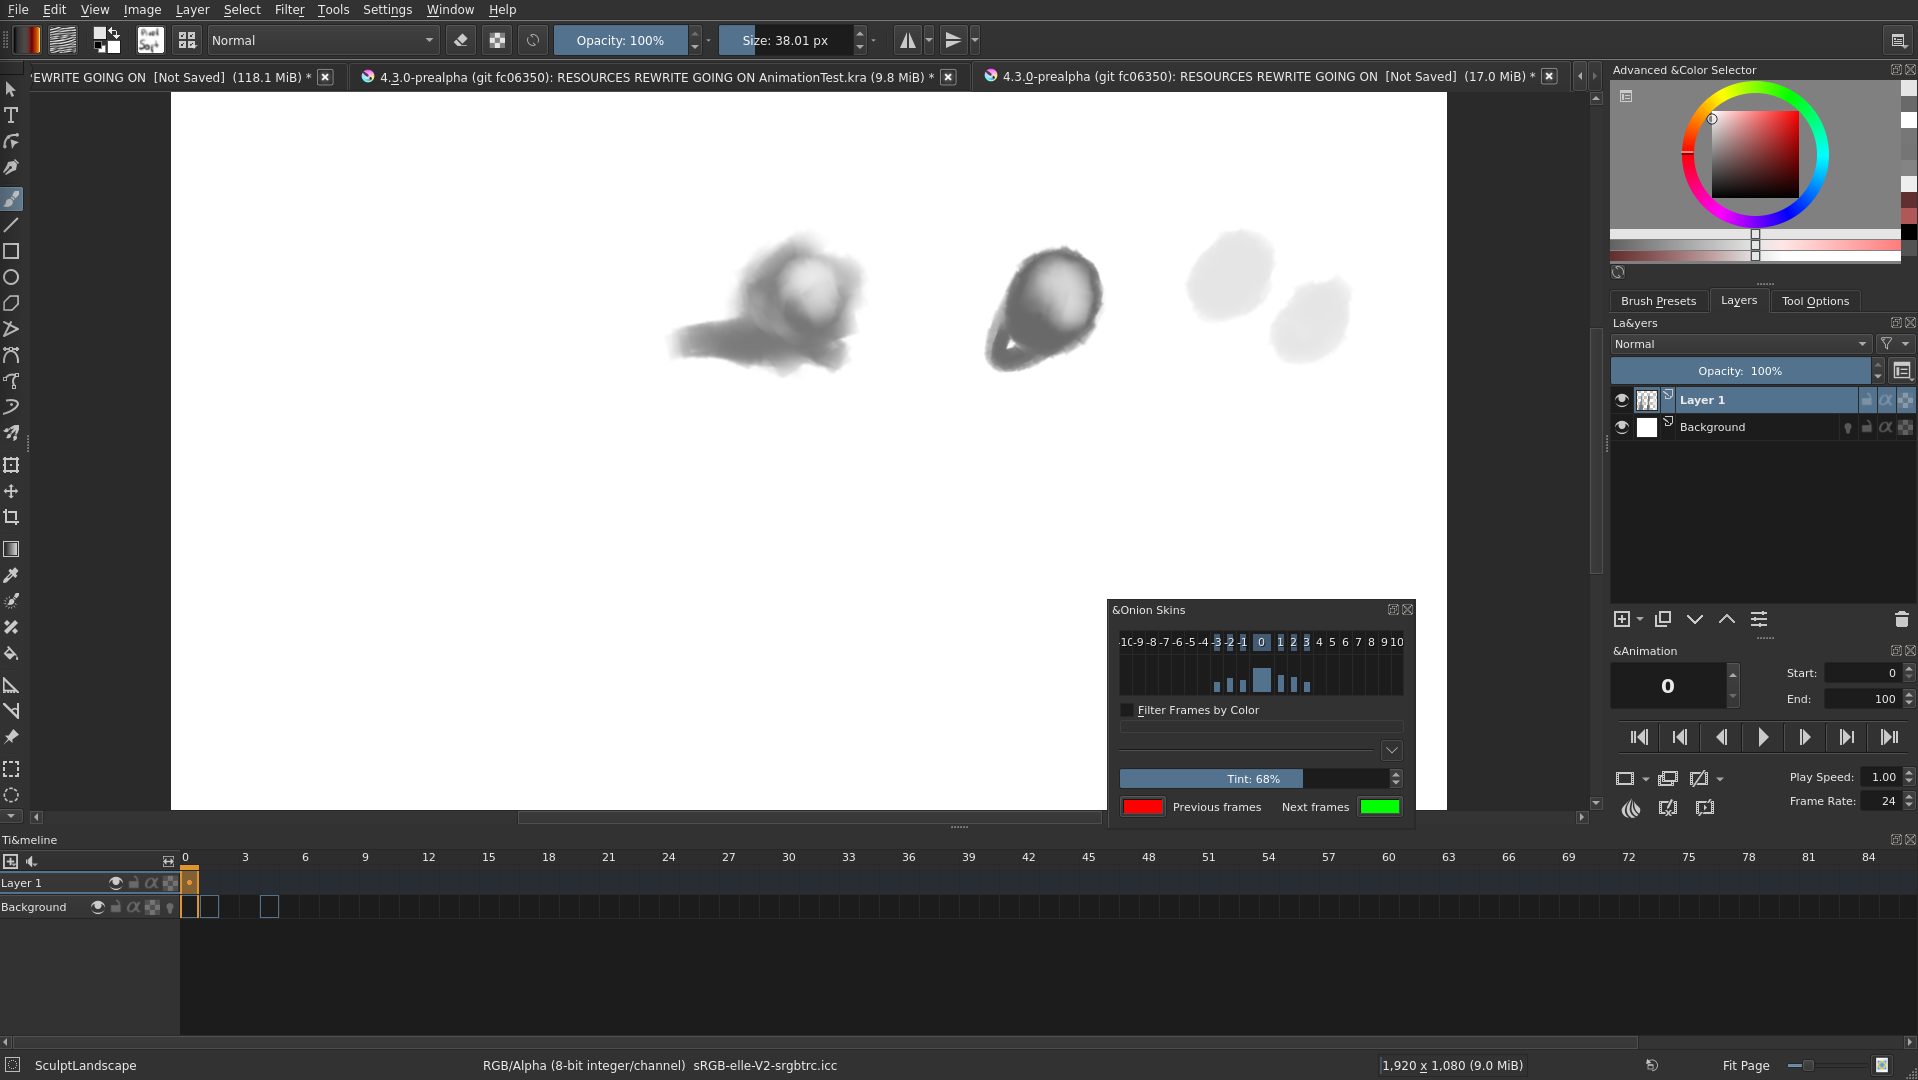Click horizontal mirror tool icon
Viewport: 1918px width, 1080px height.
(x=907, y=41)
